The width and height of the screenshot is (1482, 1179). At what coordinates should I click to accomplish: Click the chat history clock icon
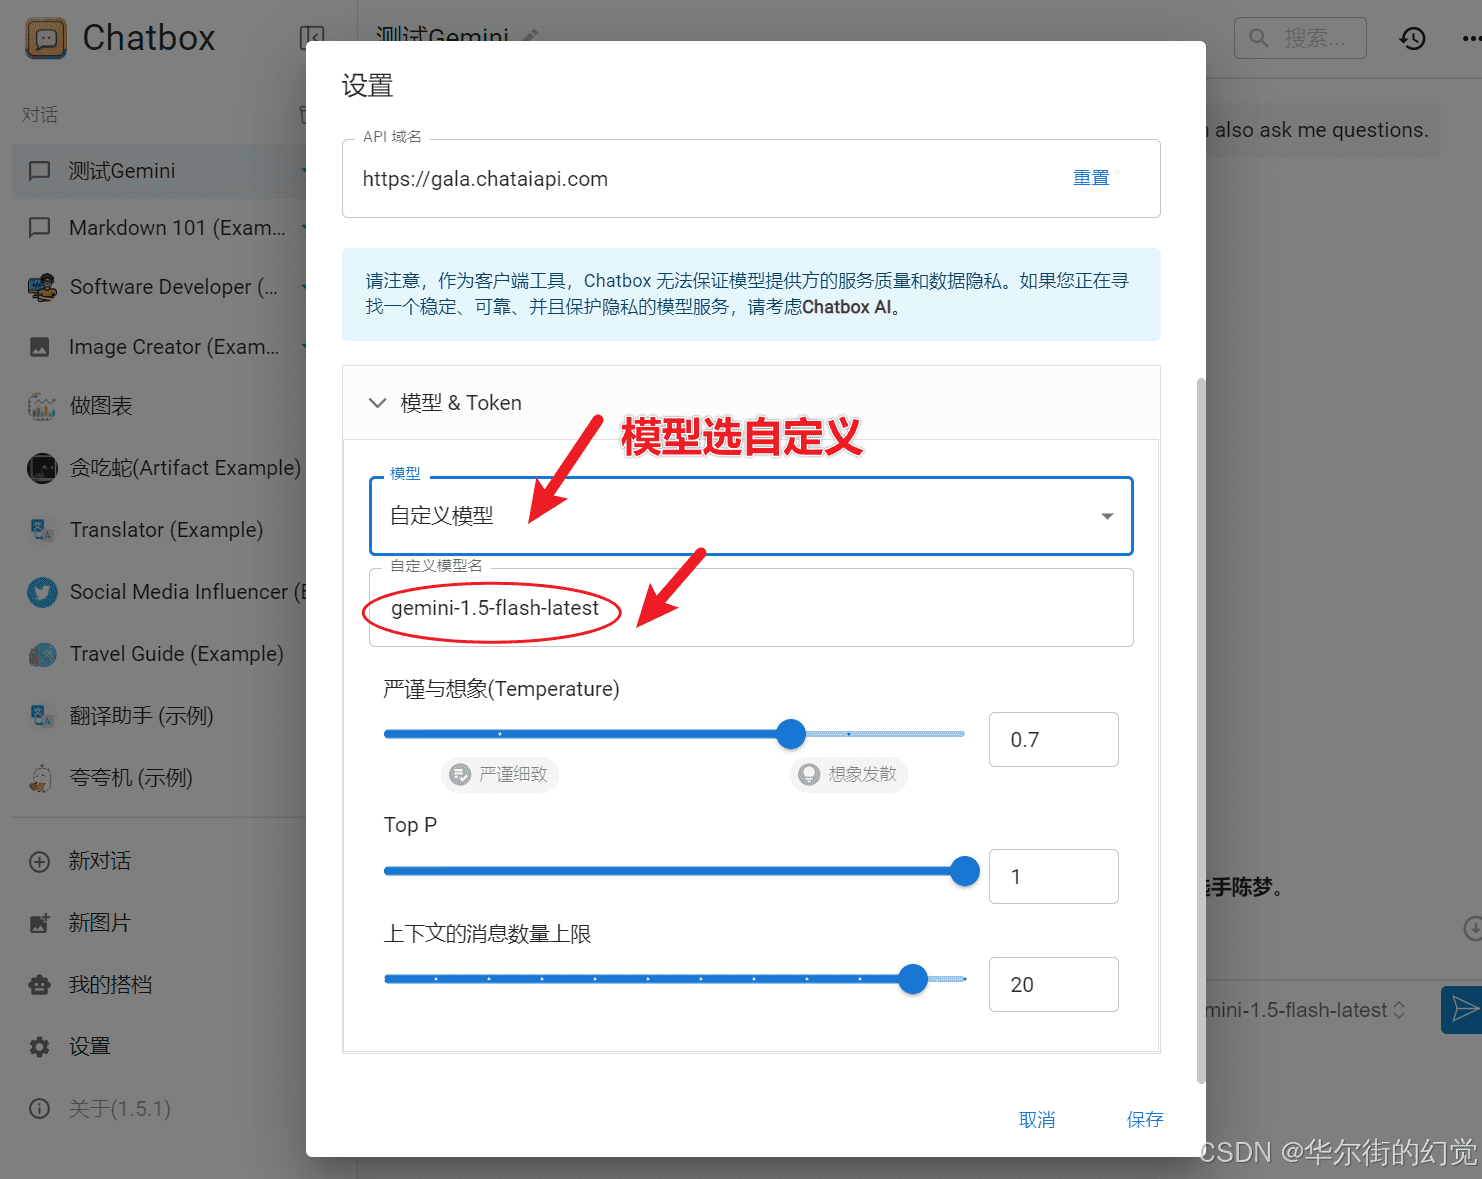coord(1412,38)
